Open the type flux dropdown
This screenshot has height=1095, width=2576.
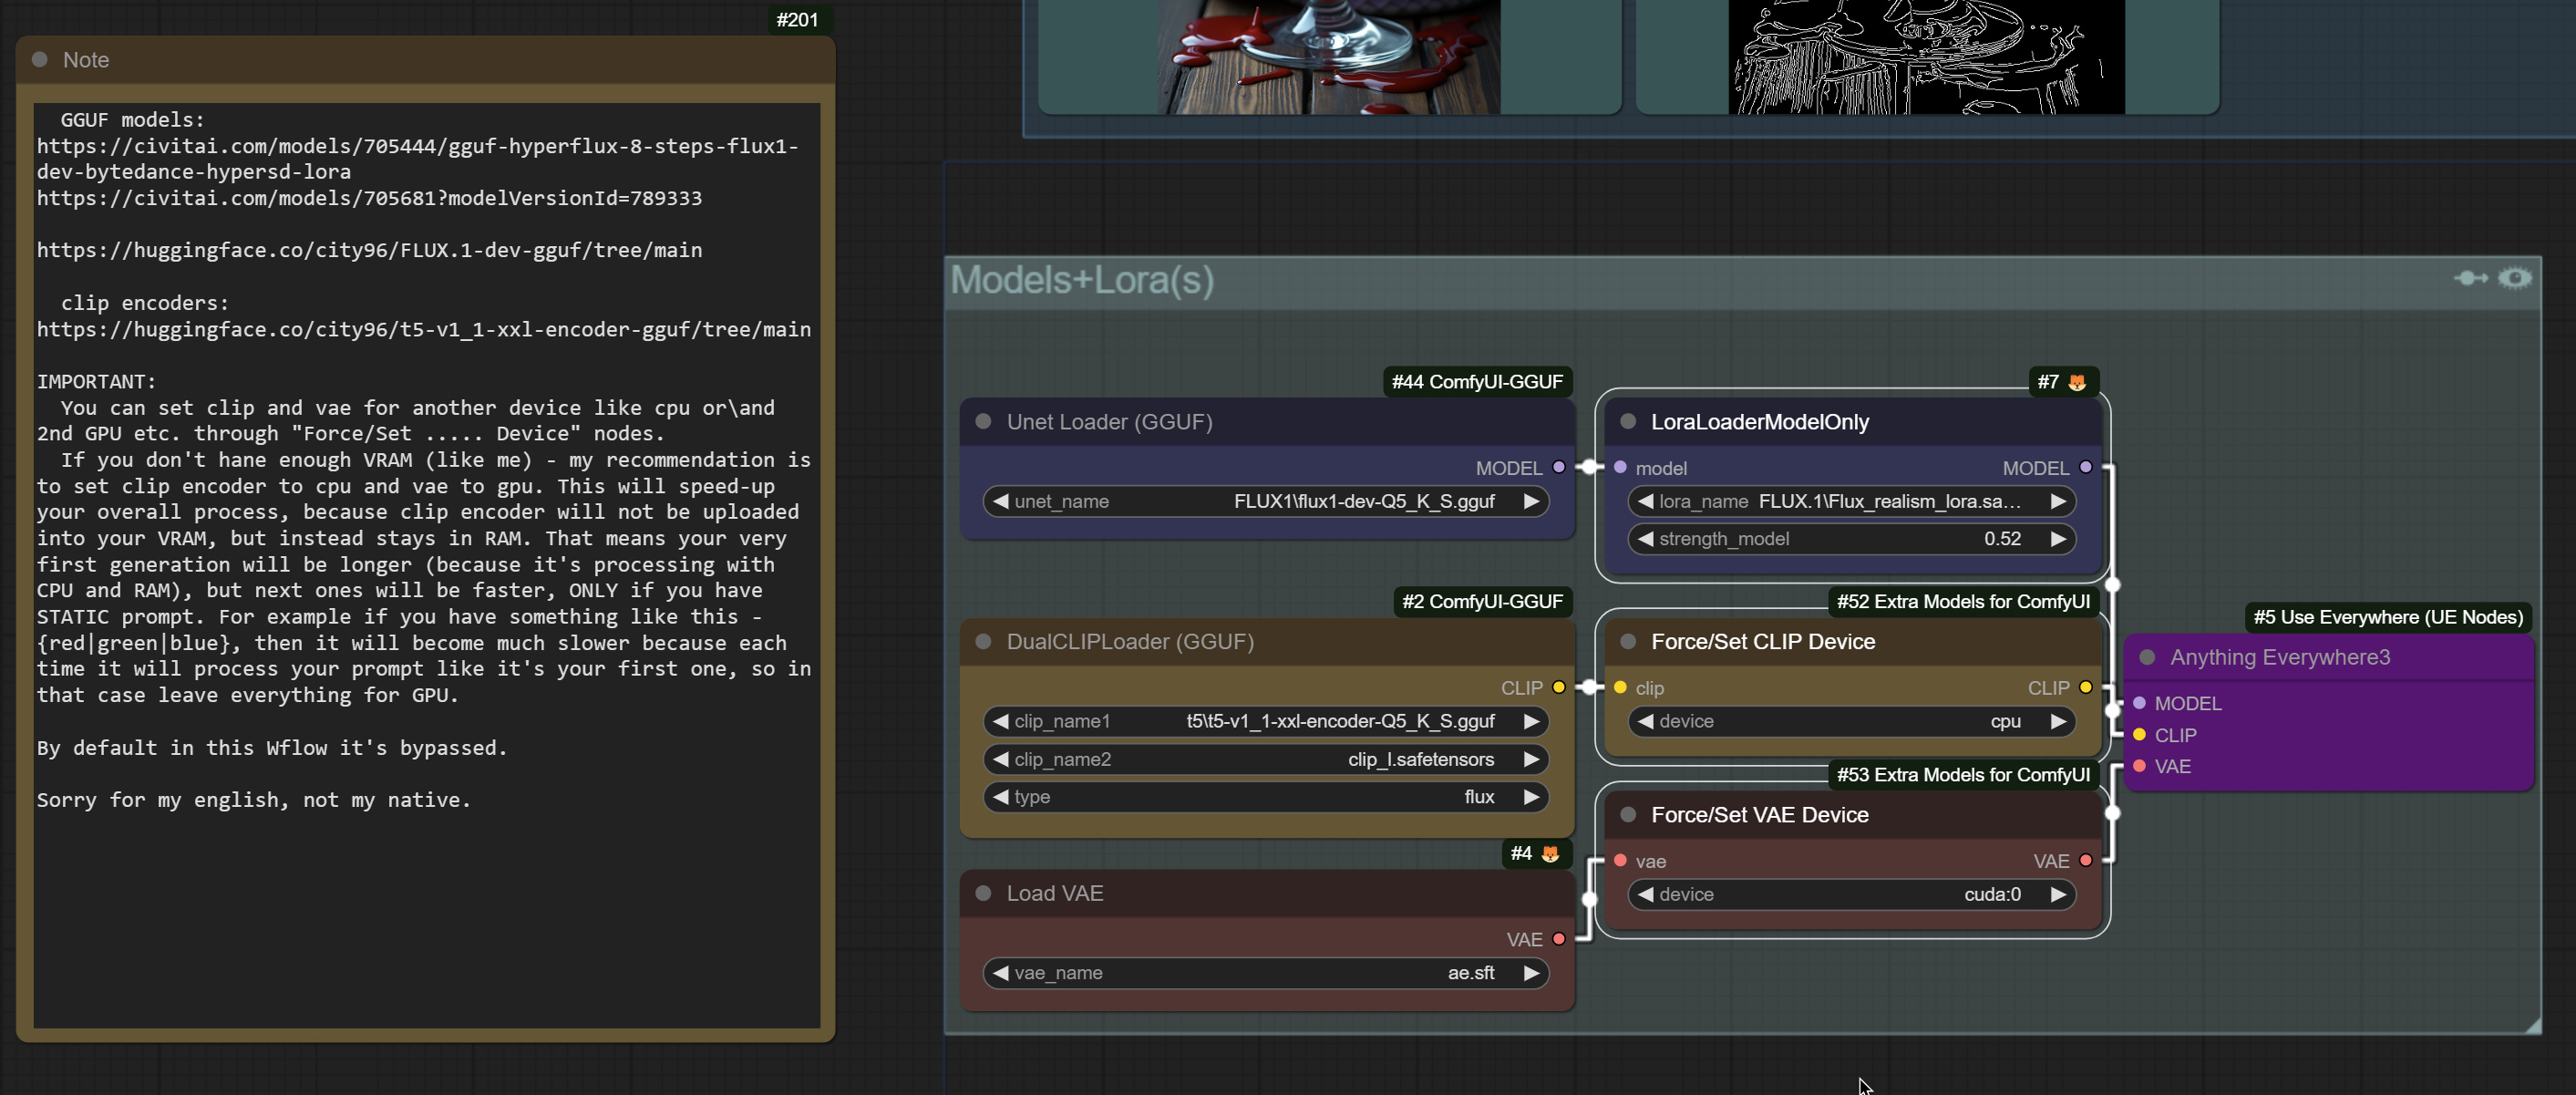click(1266, 796)
